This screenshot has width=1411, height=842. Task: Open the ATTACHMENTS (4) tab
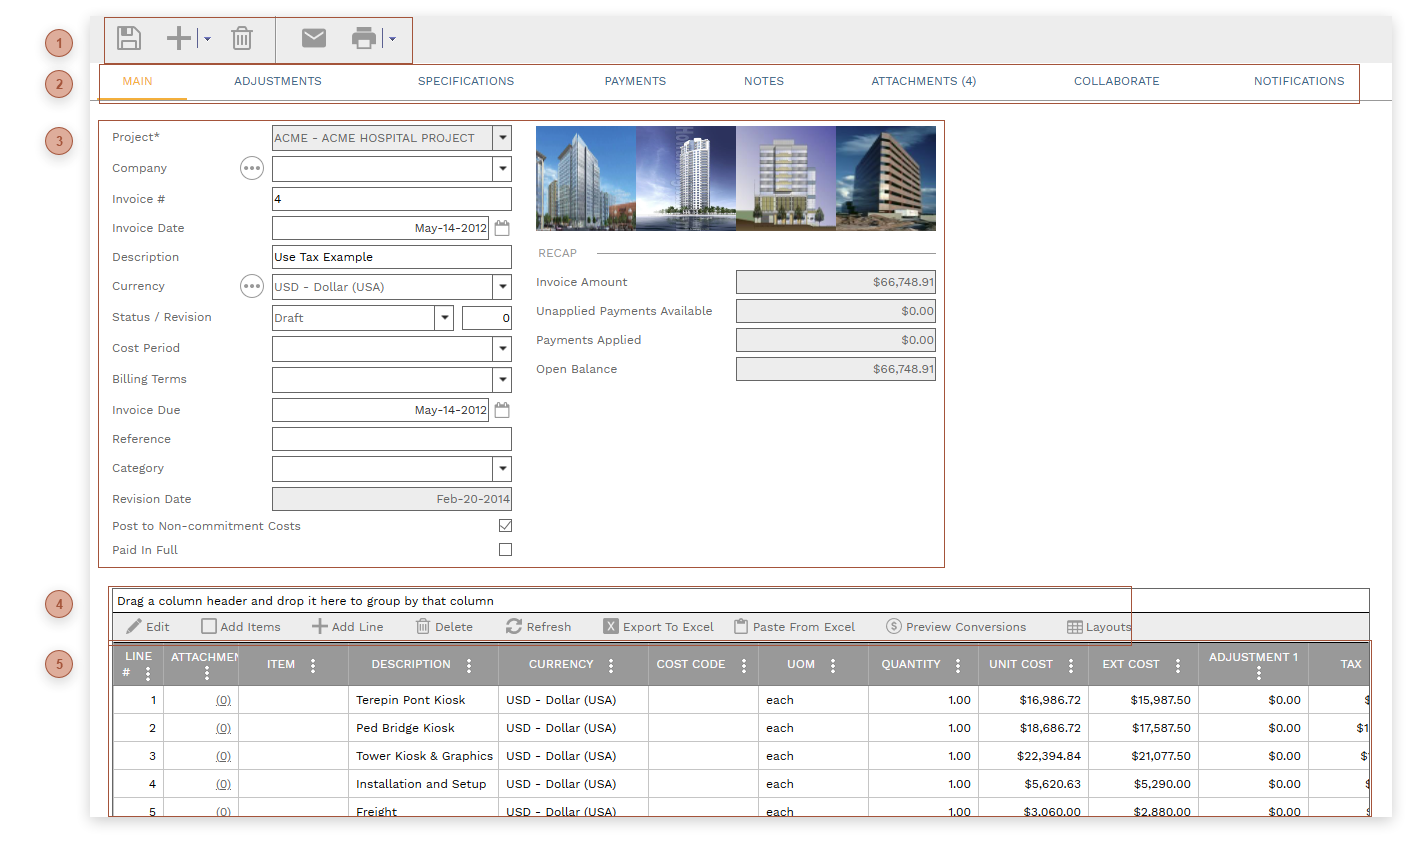point(922,81)
